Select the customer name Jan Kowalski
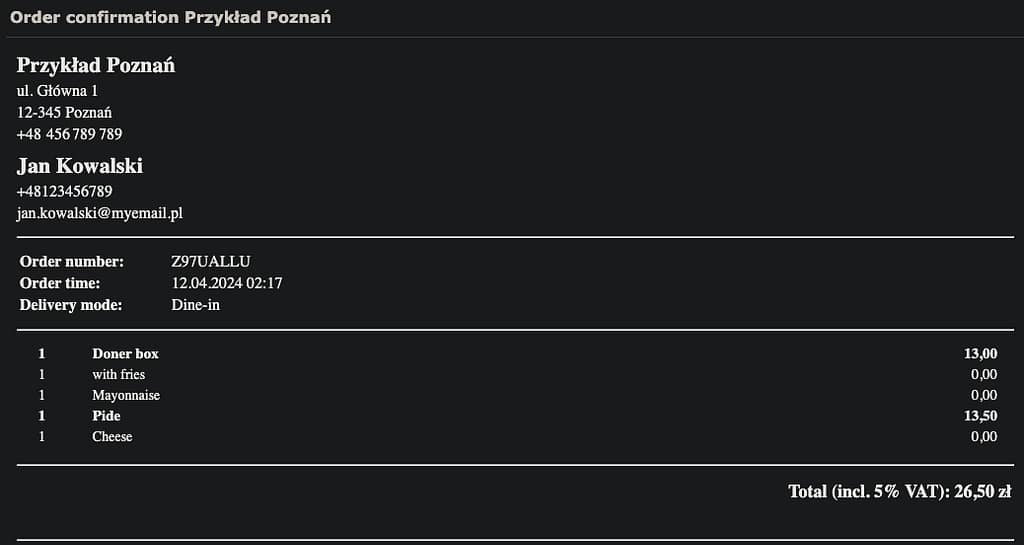 [80, 166]
